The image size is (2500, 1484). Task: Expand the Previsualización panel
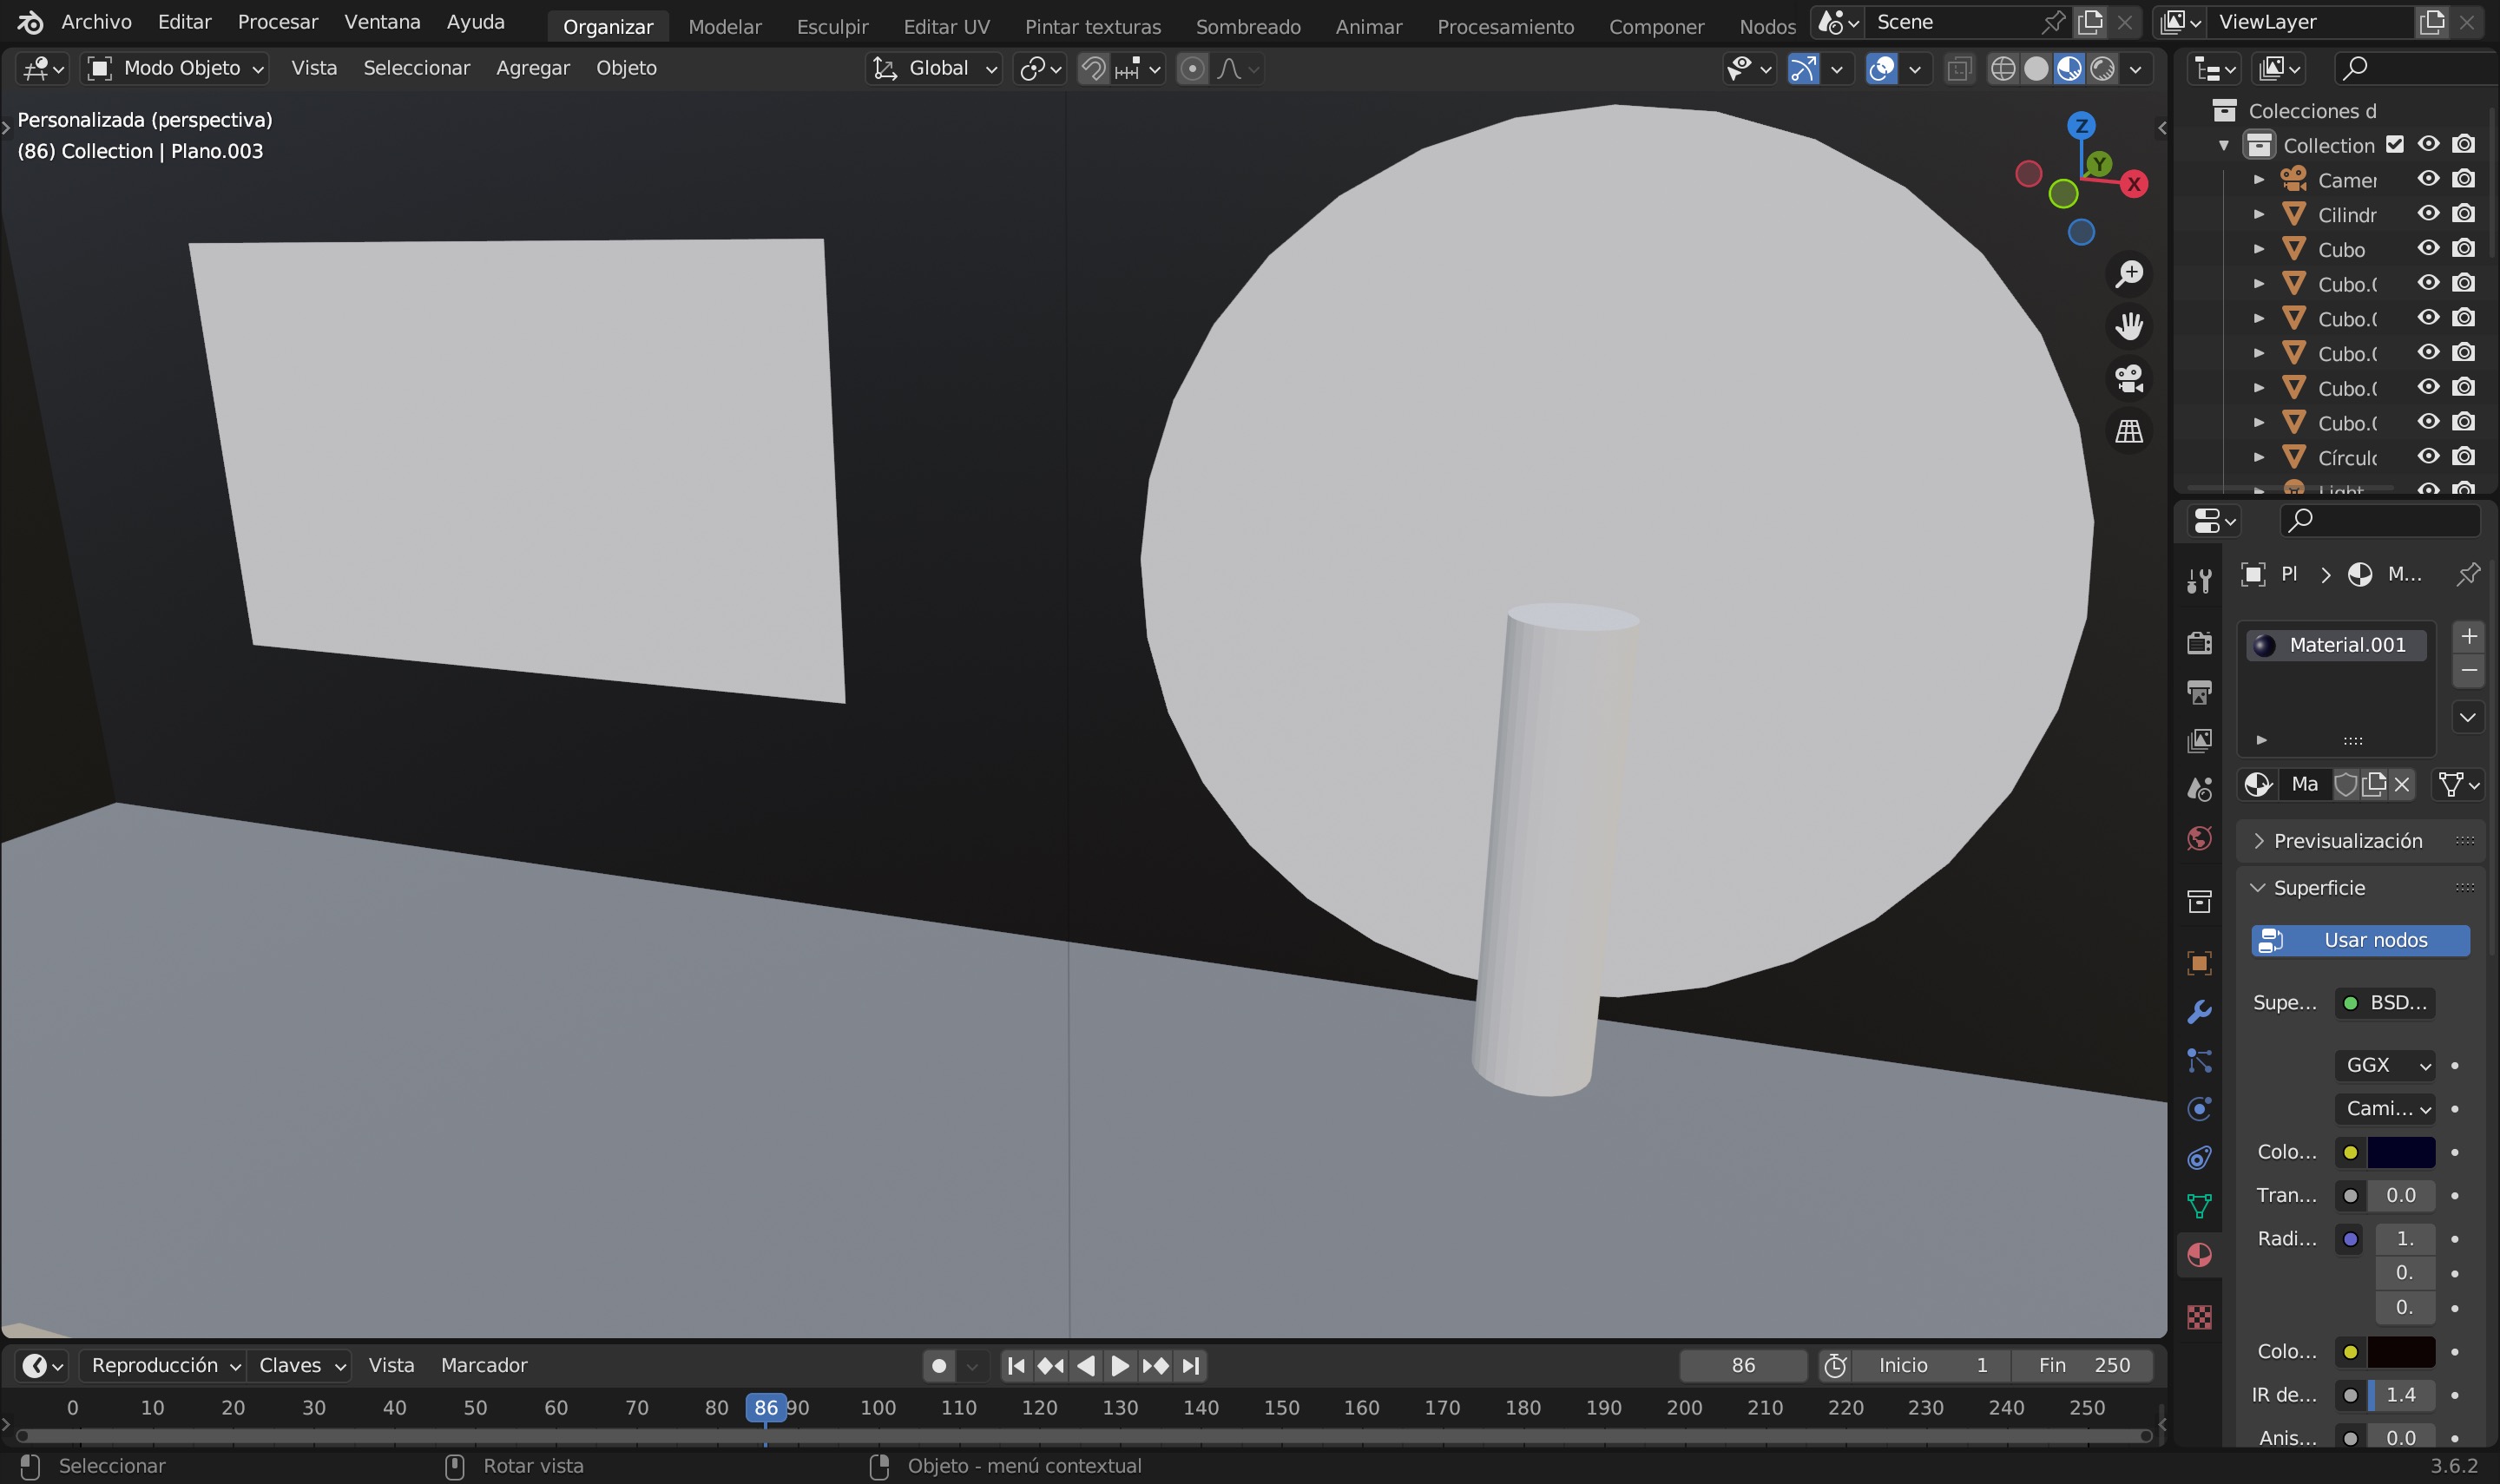[x=2347, y=841]
